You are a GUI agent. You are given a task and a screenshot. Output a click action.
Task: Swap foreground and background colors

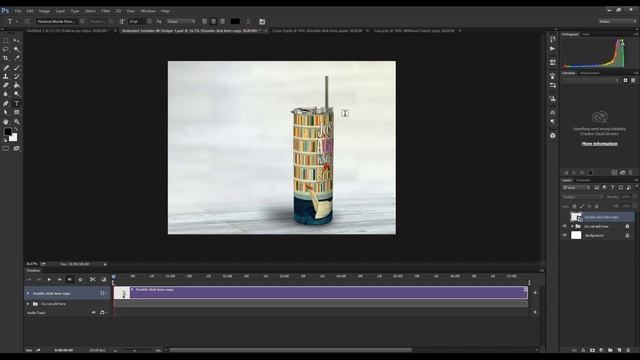(x=16, y=129)
